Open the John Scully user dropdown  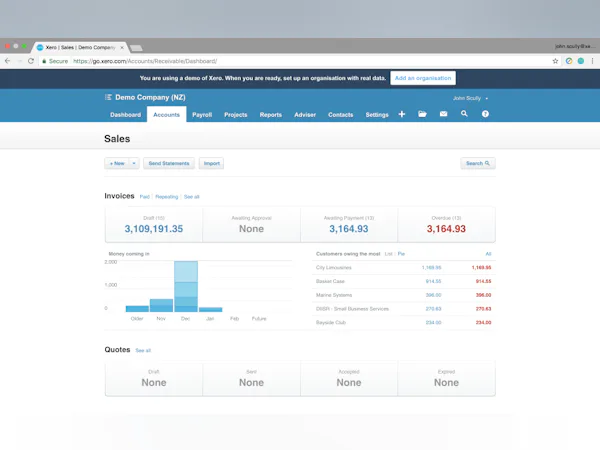471,98
